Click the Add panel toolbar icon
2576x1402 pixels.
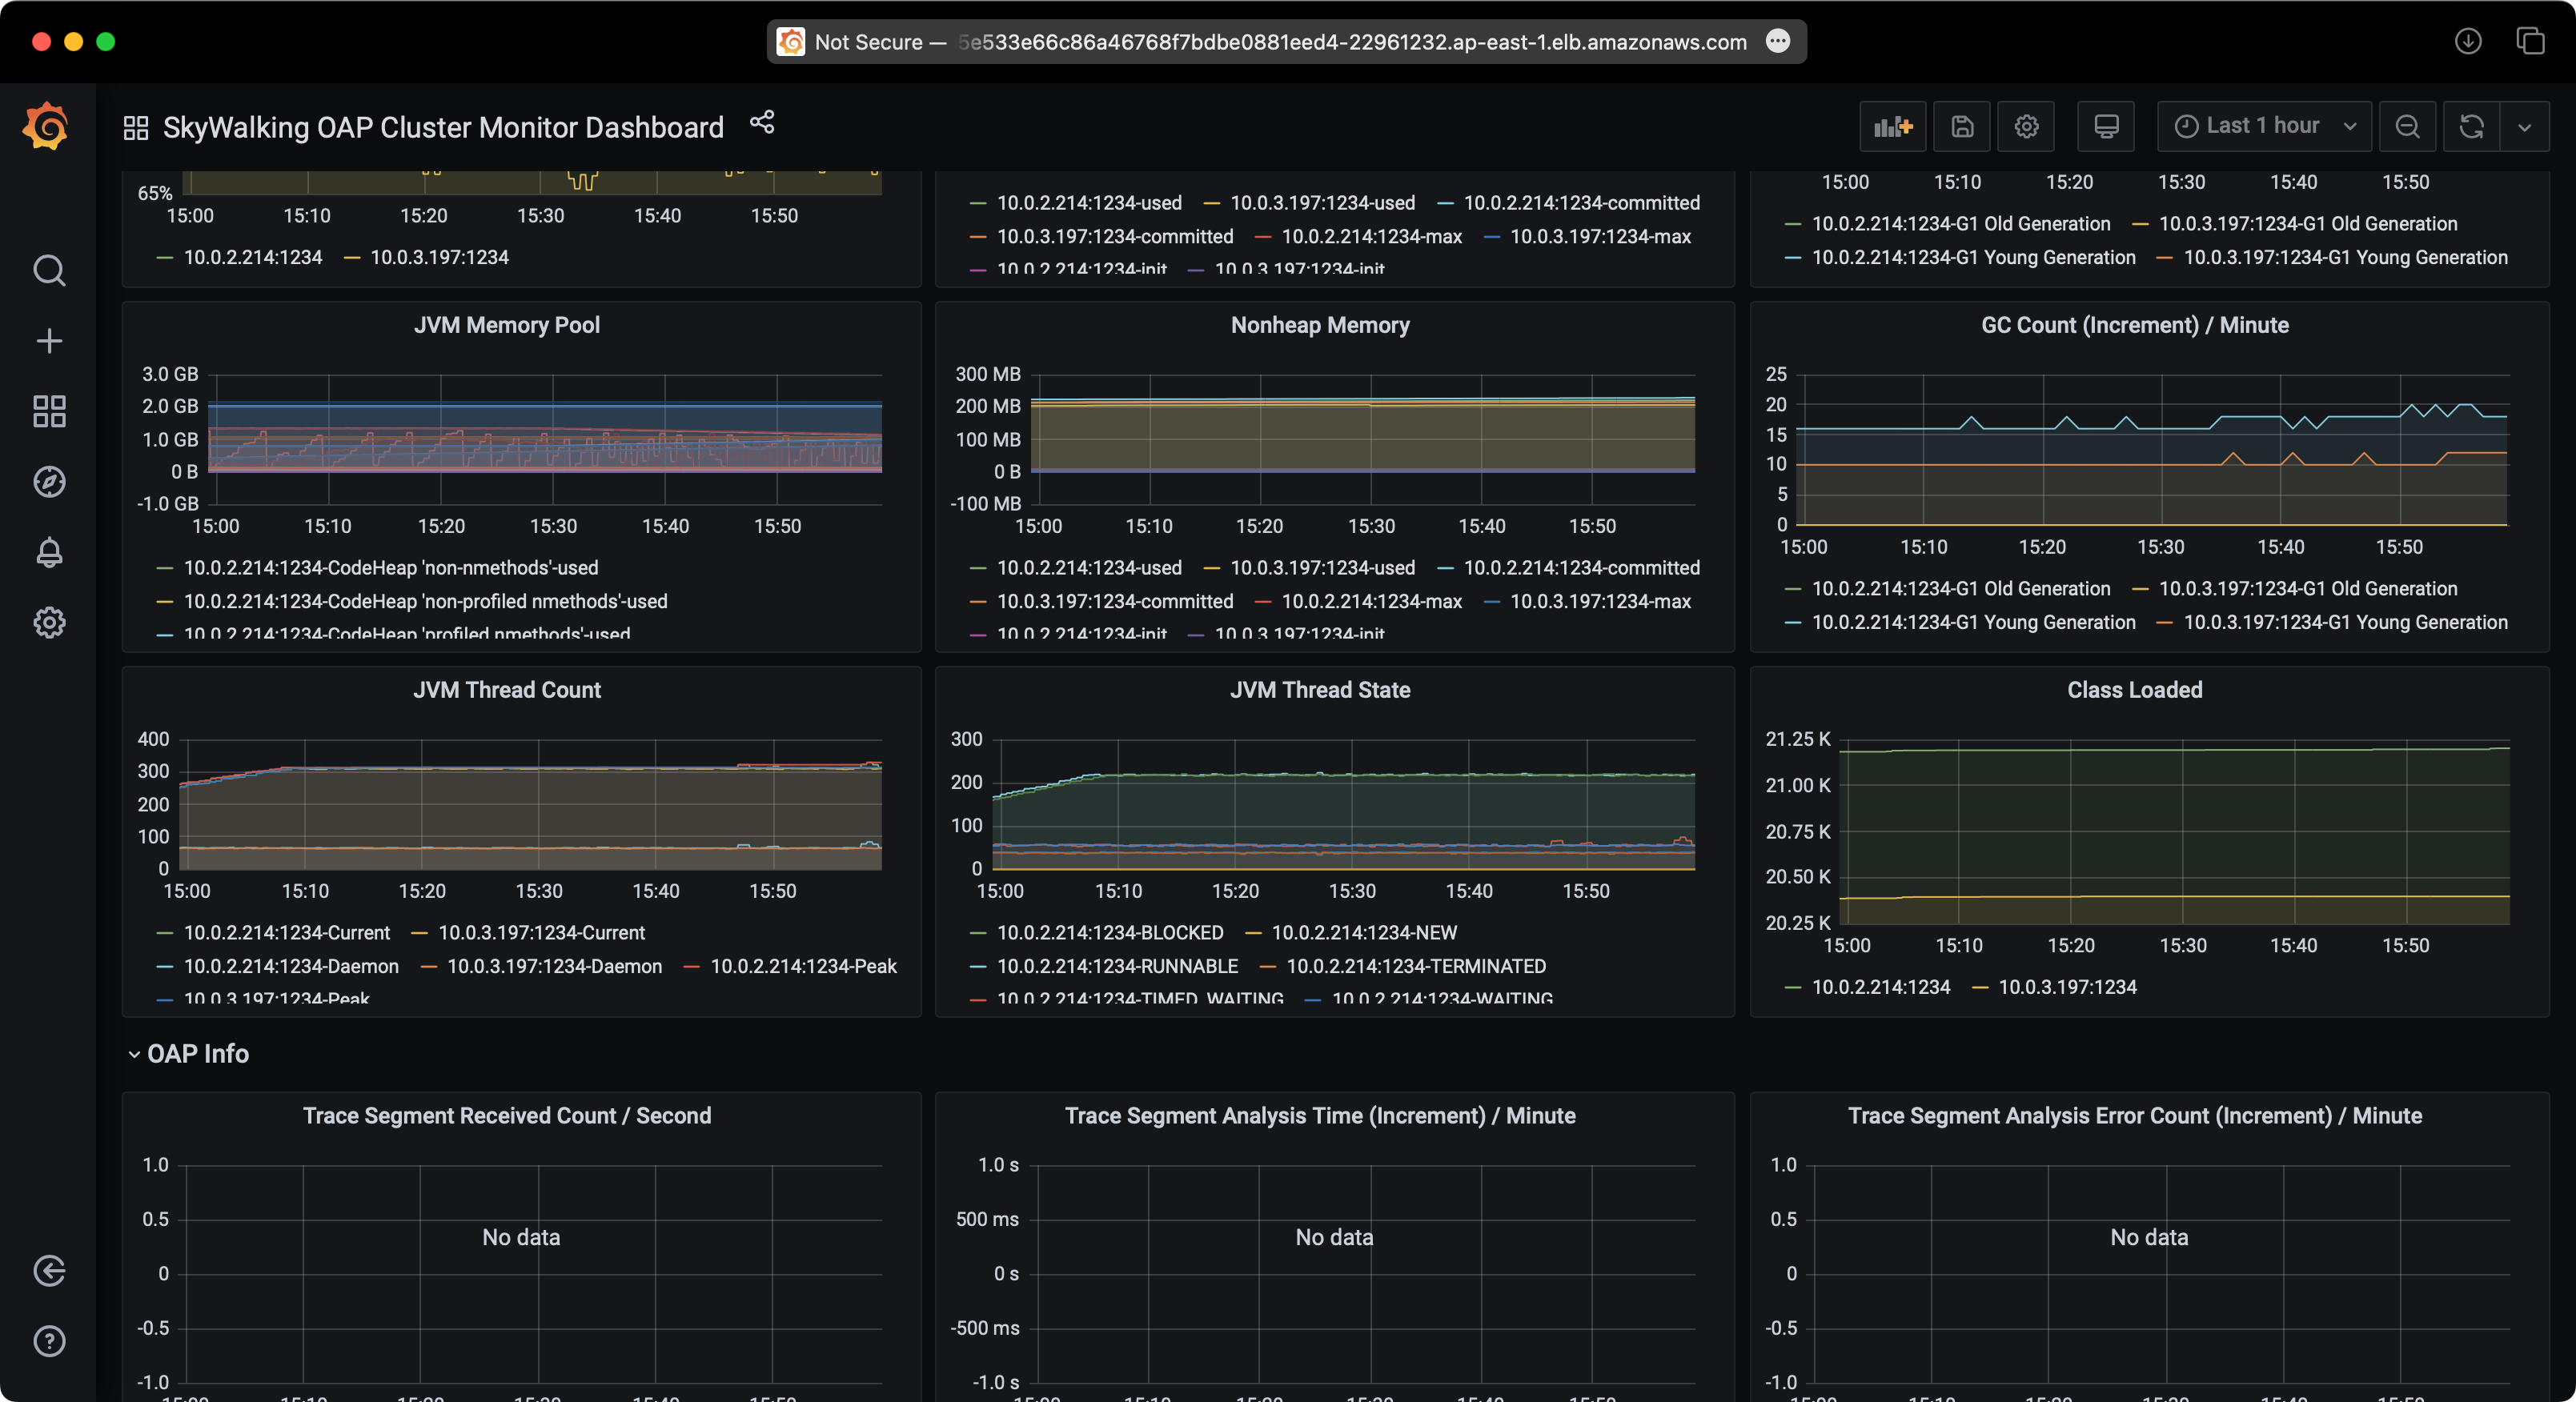point(1892,127)
